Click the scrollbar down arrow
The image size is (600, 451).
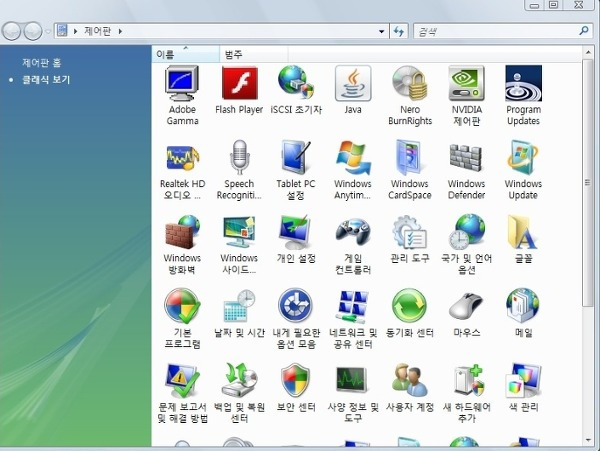[x=588, y=440]
